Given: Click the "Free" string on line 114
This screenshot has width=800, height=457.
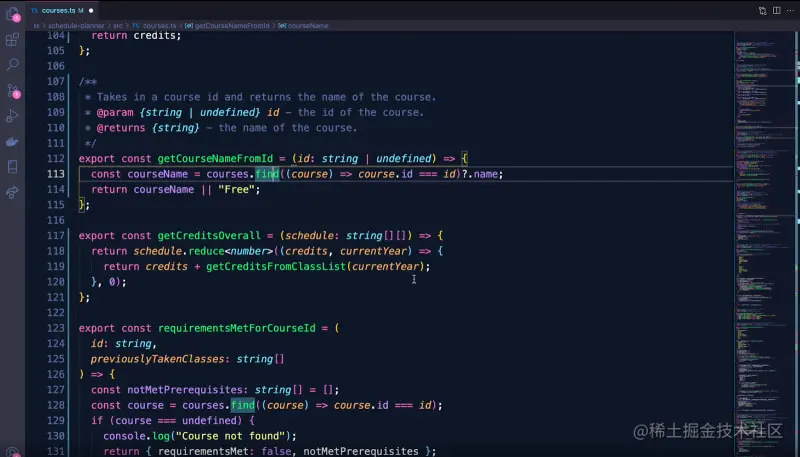Looking at the screenshot, I should 236,190.
